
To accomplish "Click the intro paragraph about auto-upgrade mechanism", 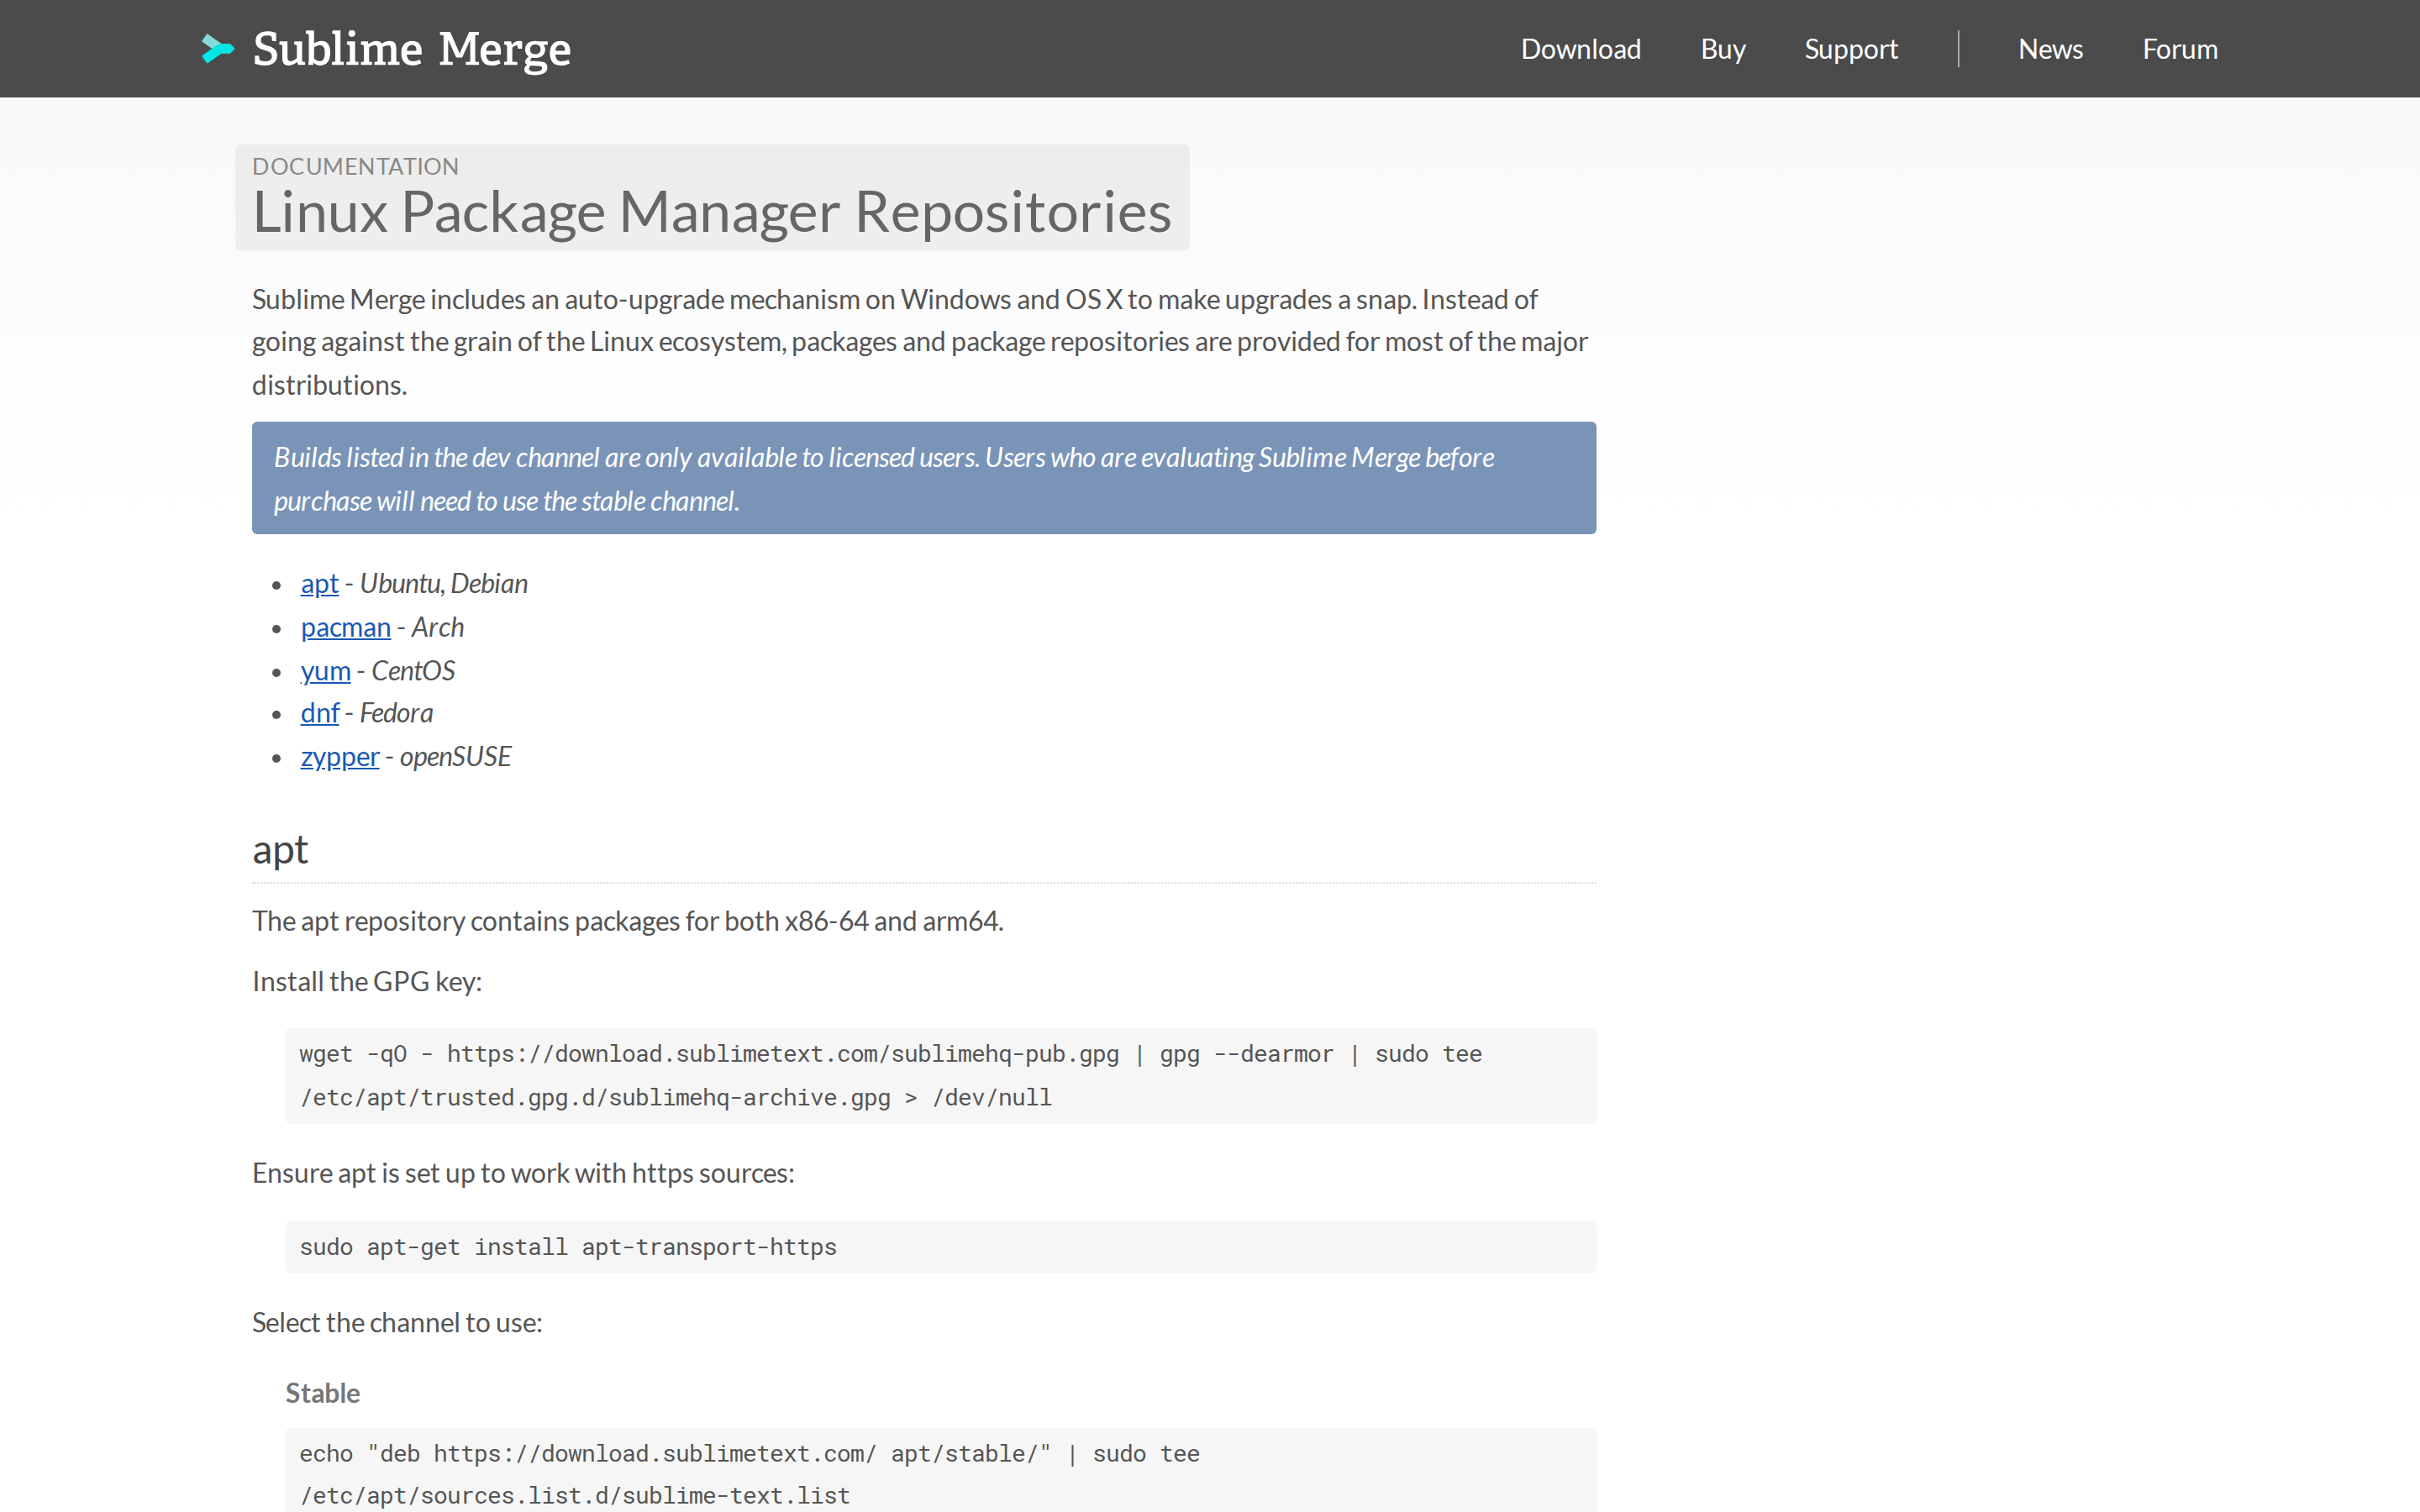I will pos(920,342).
